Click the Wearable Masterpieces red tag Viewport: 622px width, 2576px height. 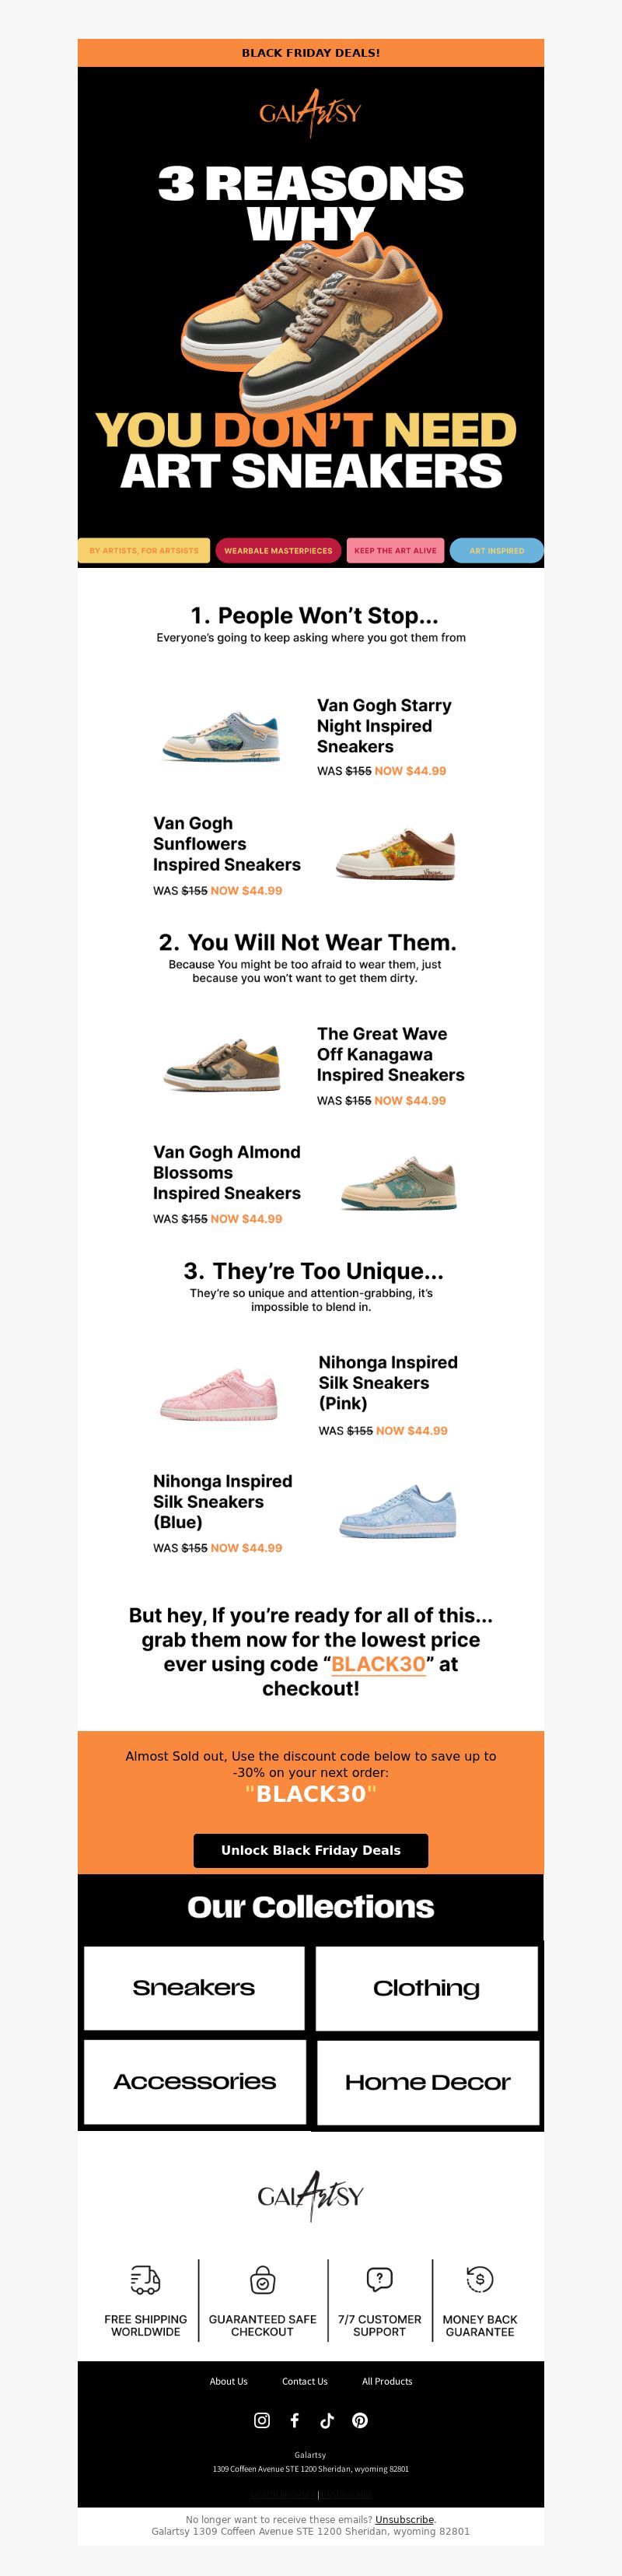tap(278, 550)
